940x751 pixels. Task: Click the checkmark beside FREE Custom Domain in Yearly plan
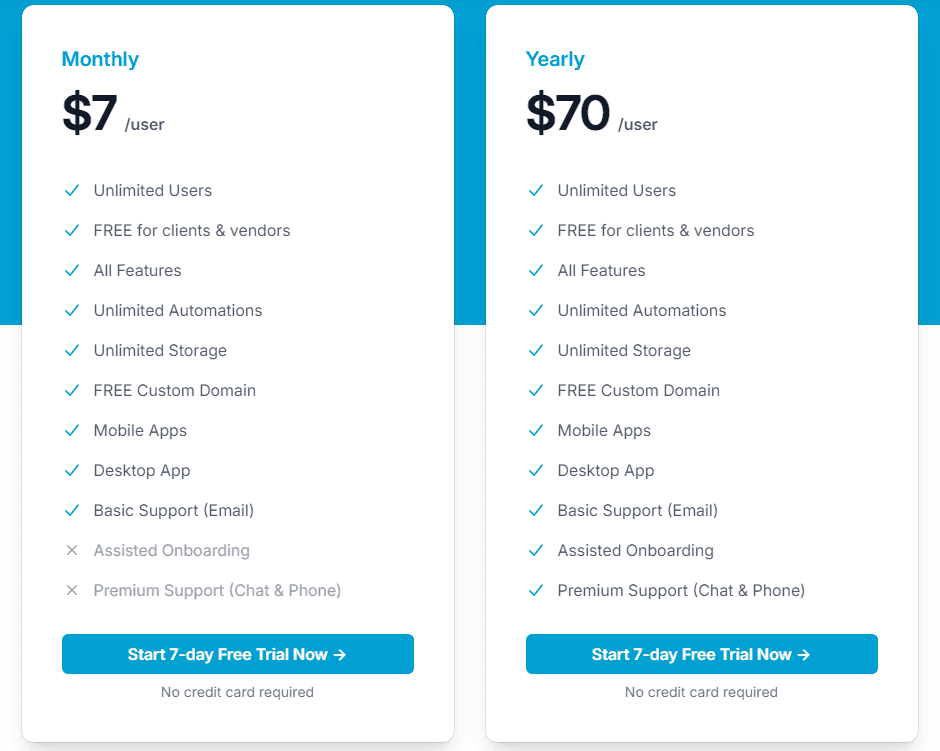(x=536, y=390)
